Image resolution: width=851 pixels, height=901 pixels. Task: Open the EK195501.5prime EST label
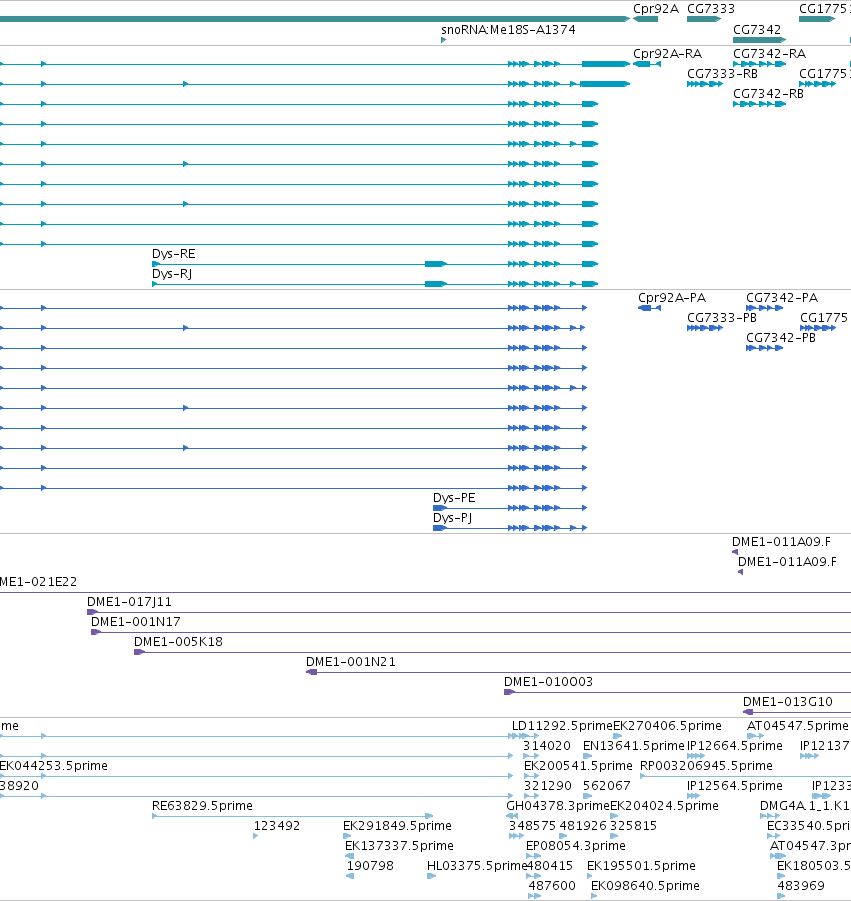[x=641, y=866]
